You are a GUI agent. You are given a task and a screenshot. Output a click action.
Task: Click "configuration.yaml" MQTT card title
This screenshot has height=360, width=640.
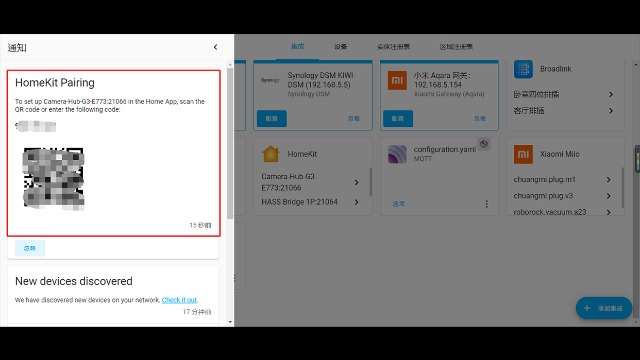tap(445, 149)
